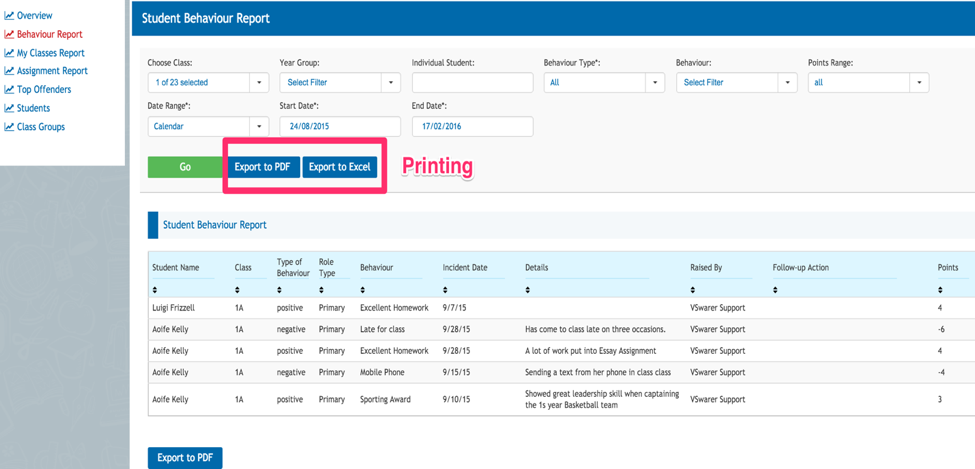Click the Raised By column header

tap(706, 267)
